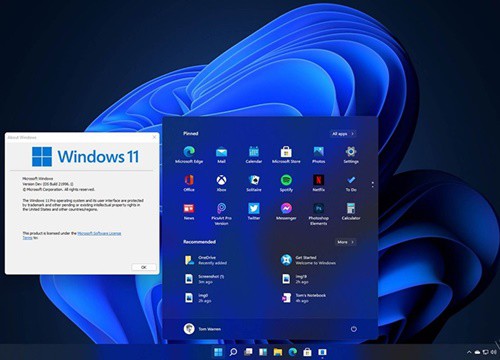Viewport: 500px width, 360px height.
Task: Open Netflix
Action: (318, 183)
